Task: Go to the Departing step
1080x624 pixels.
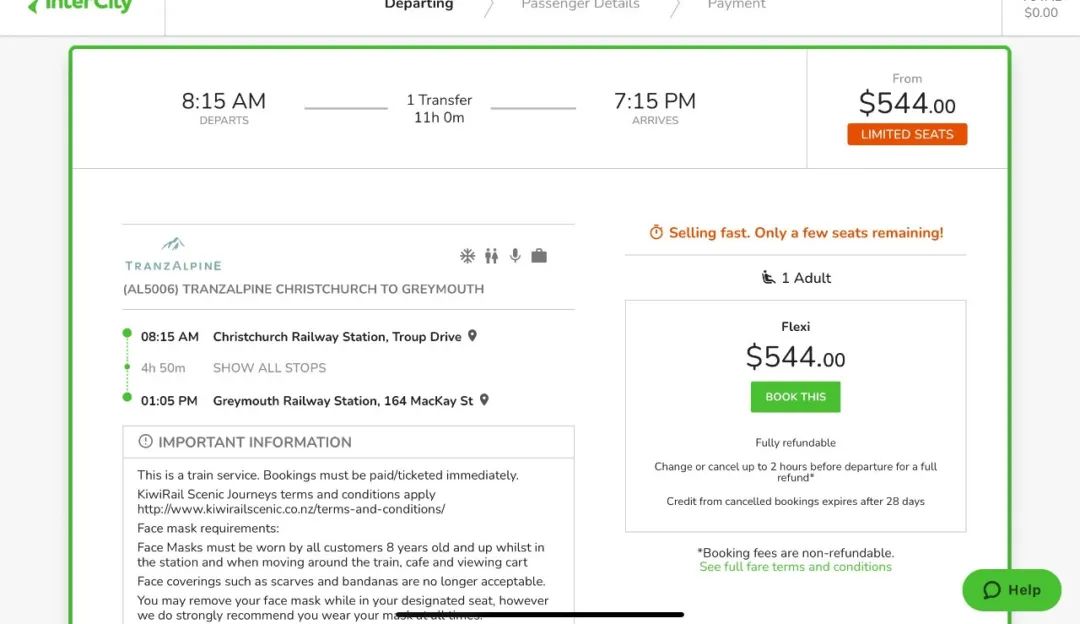Action: [x=419, y=5]
